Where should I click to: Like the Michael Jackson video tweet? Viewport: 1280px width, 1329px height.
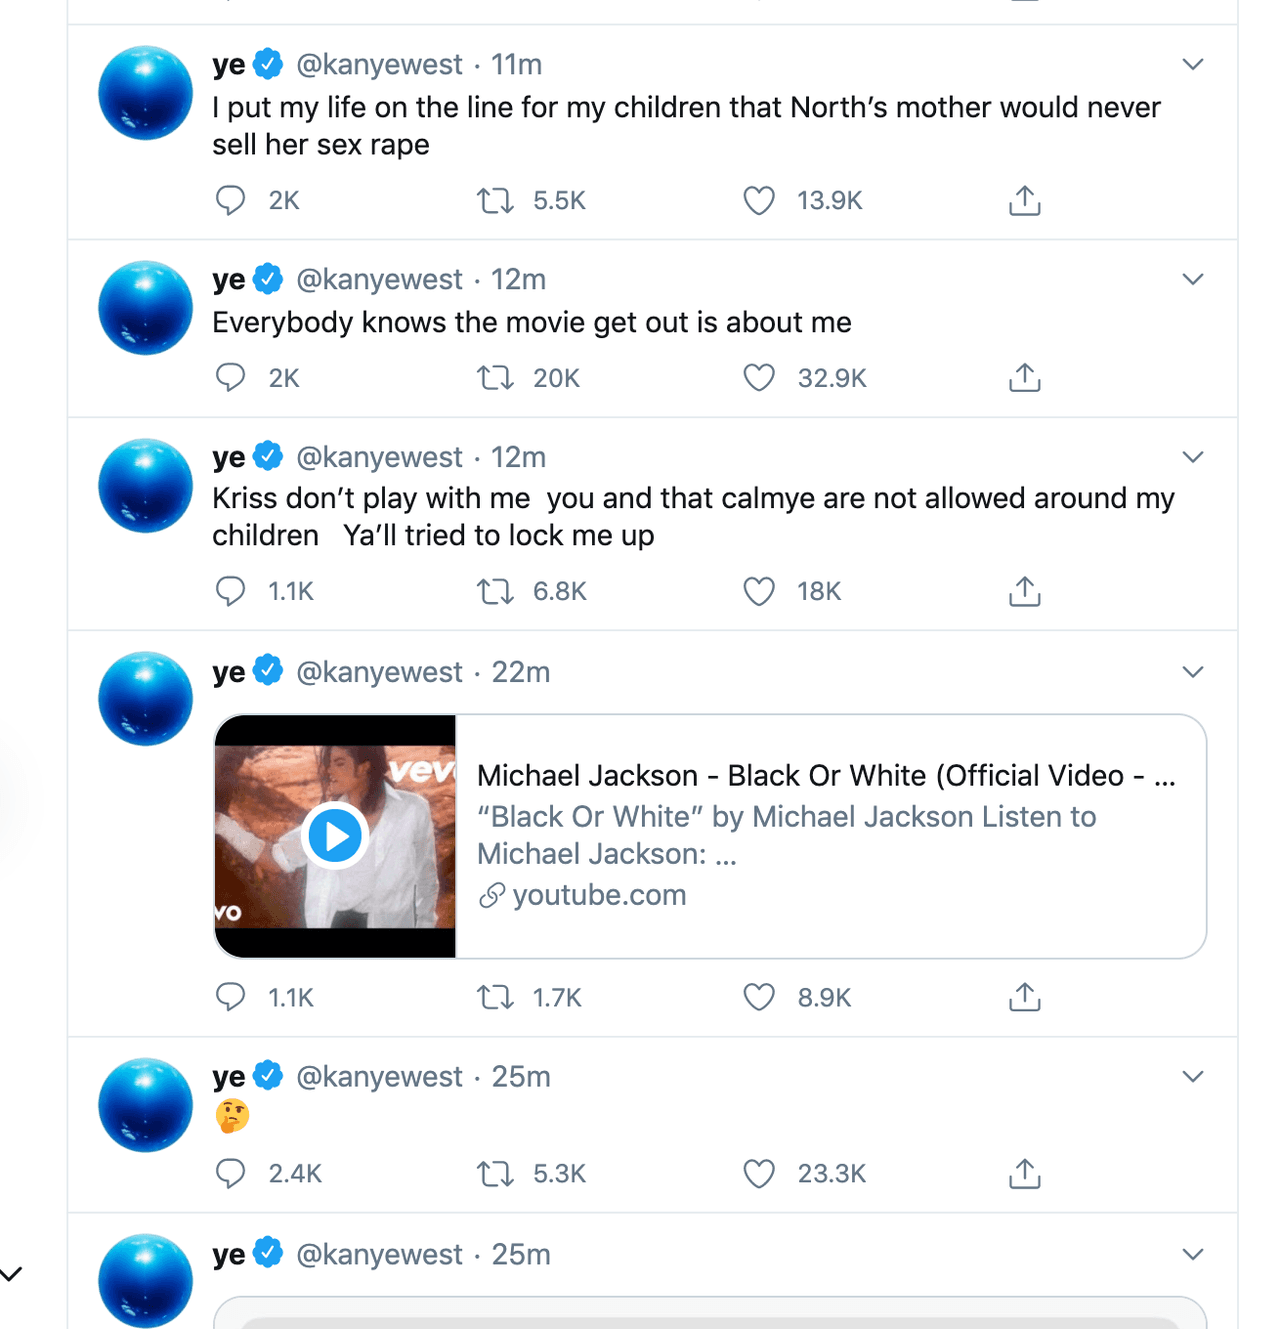click(x=759, y=997)
